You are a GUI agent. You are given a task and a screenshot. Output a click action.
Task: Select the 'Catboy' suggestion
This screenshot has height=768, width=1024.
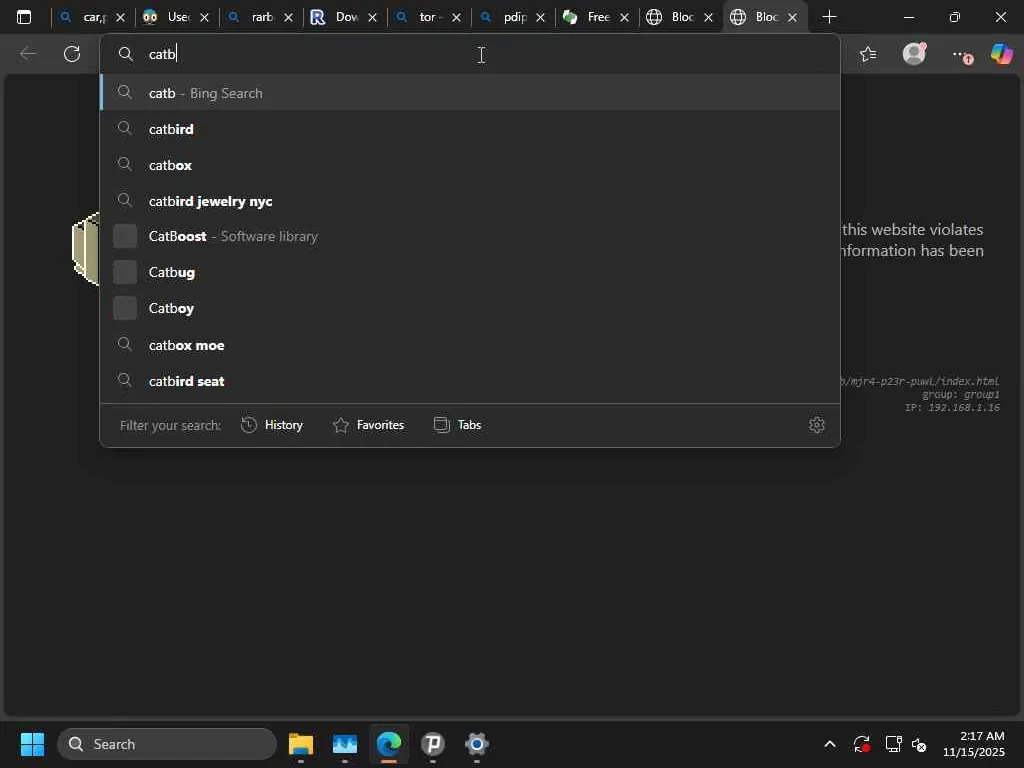coord(470,308)
